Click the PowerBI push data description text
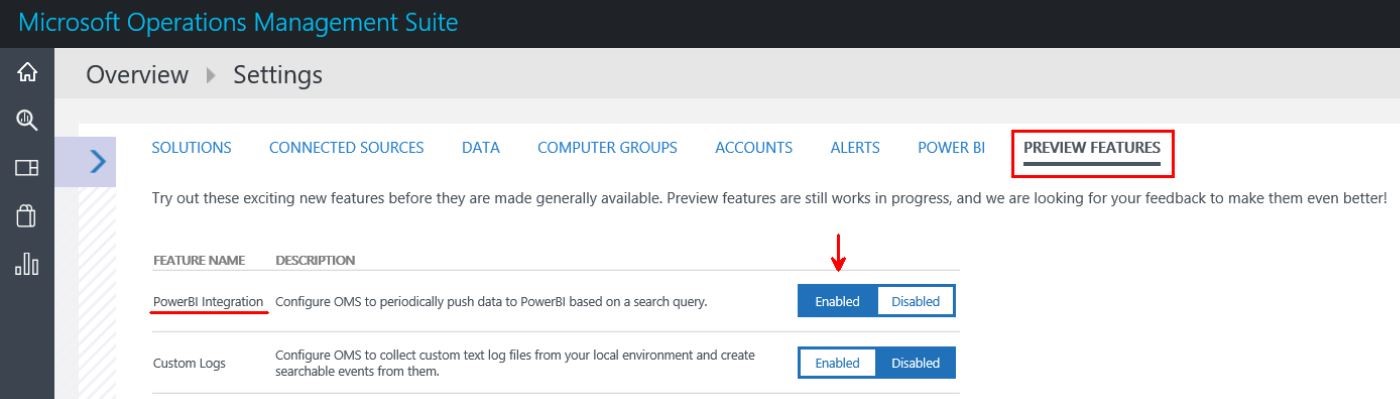 click(x=491, y=301)
